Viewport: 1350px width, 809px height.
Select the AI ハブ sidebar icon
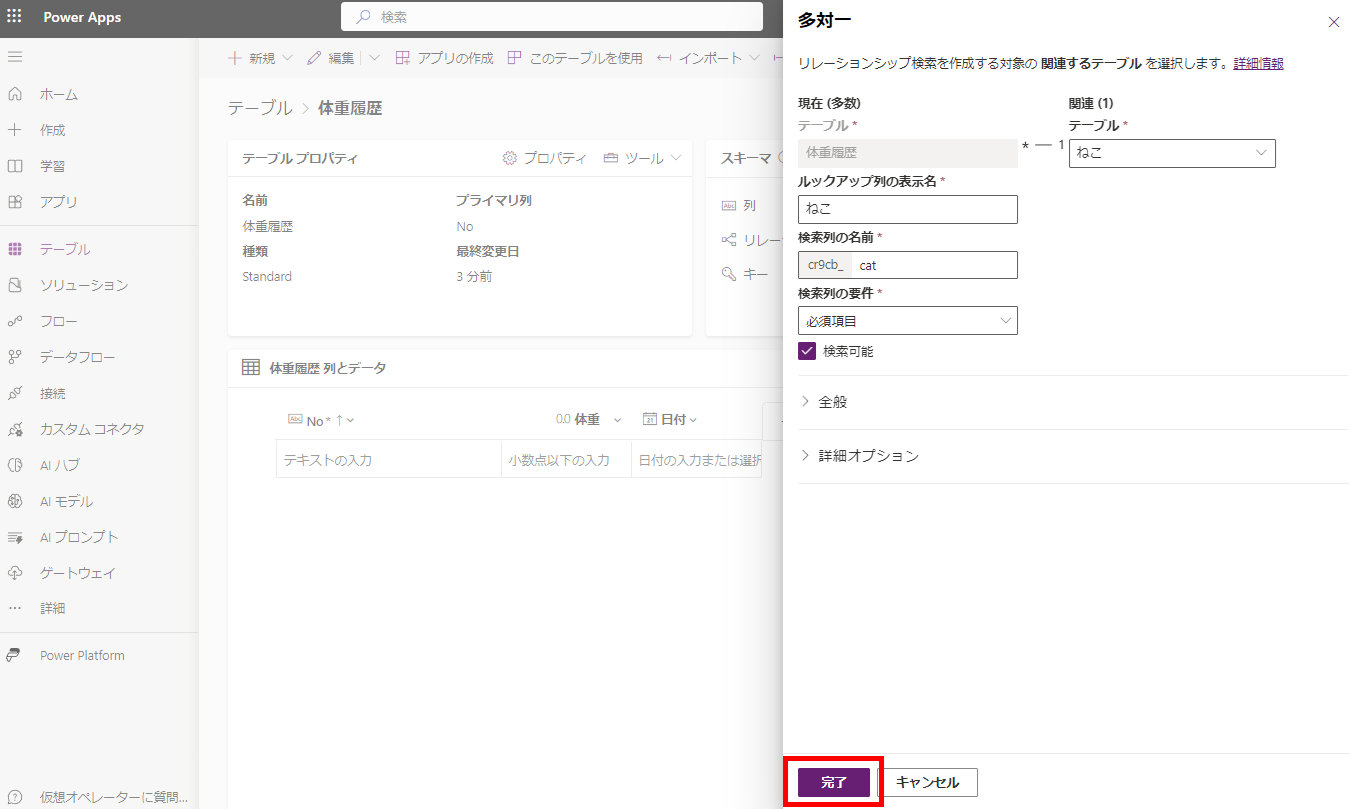coord(15,465)
